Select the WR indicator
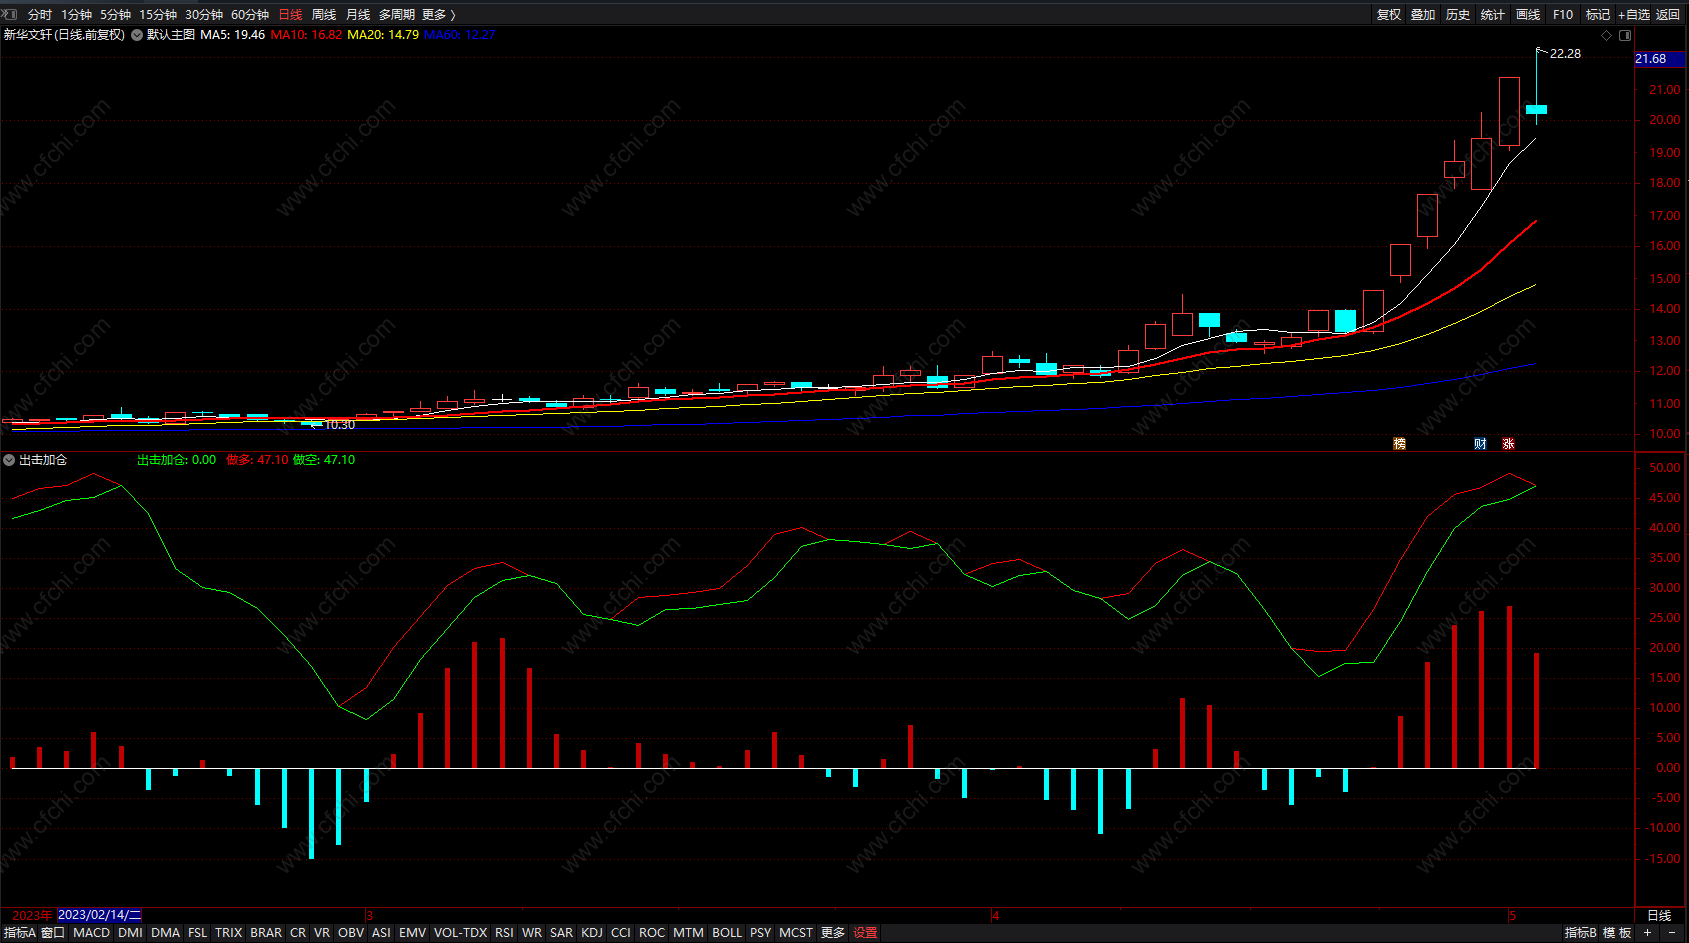Screen dimensions: 1689x943 pyautogui.click(x=532, y=933)
